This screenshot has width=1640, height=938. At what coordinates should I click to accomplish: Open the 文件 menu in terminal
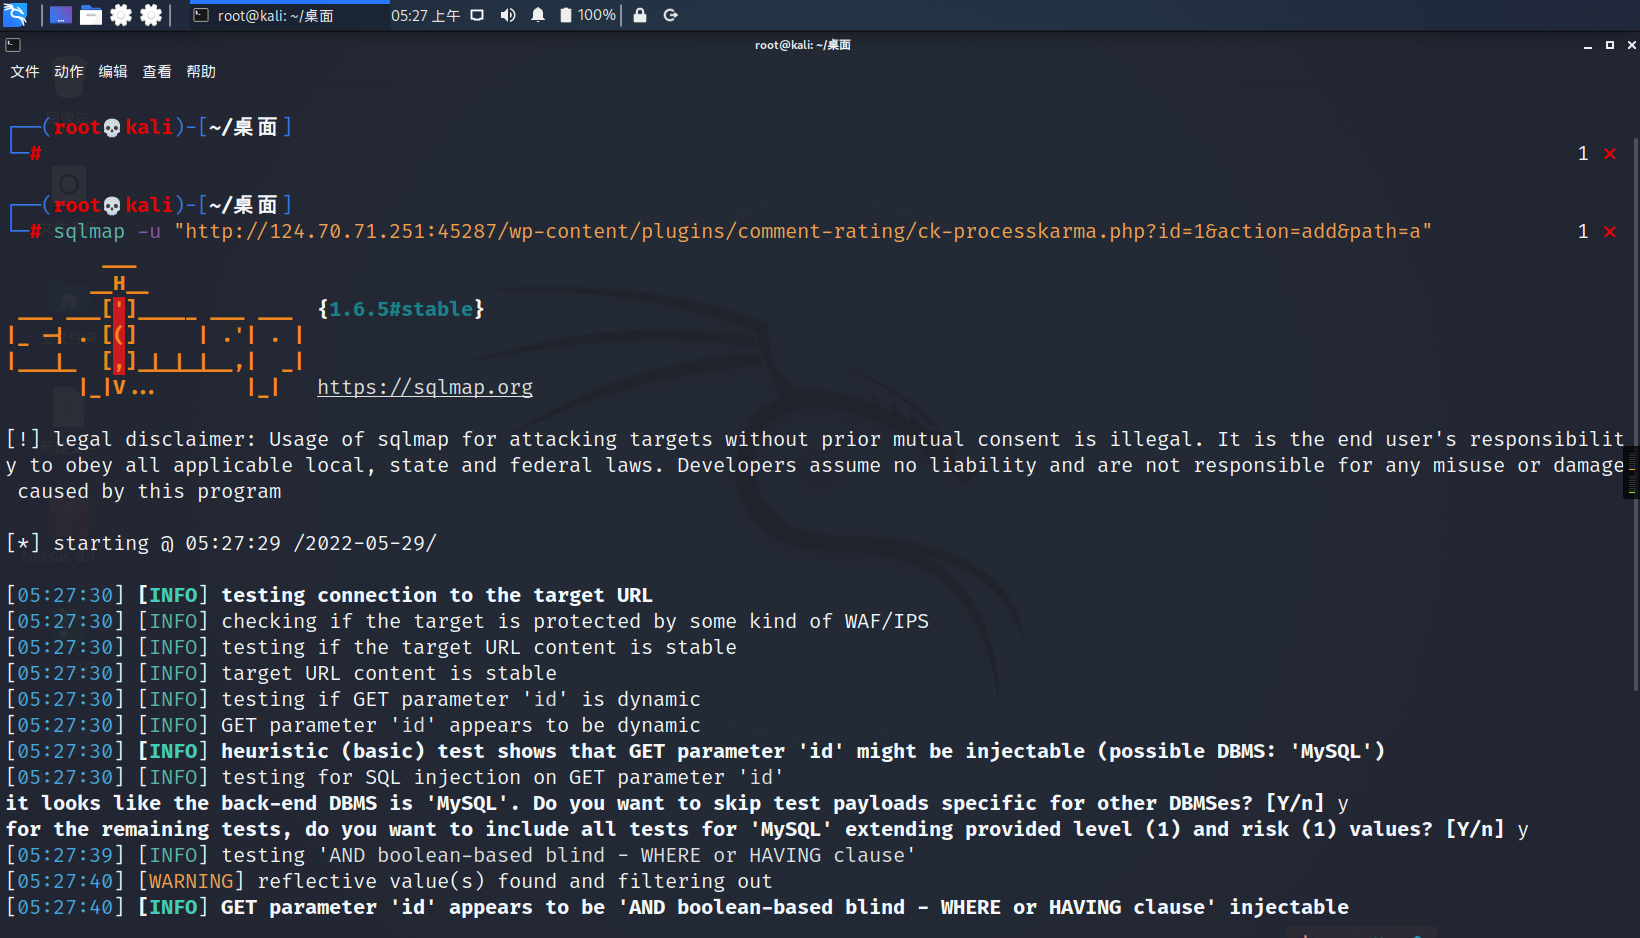pos(25,71)
